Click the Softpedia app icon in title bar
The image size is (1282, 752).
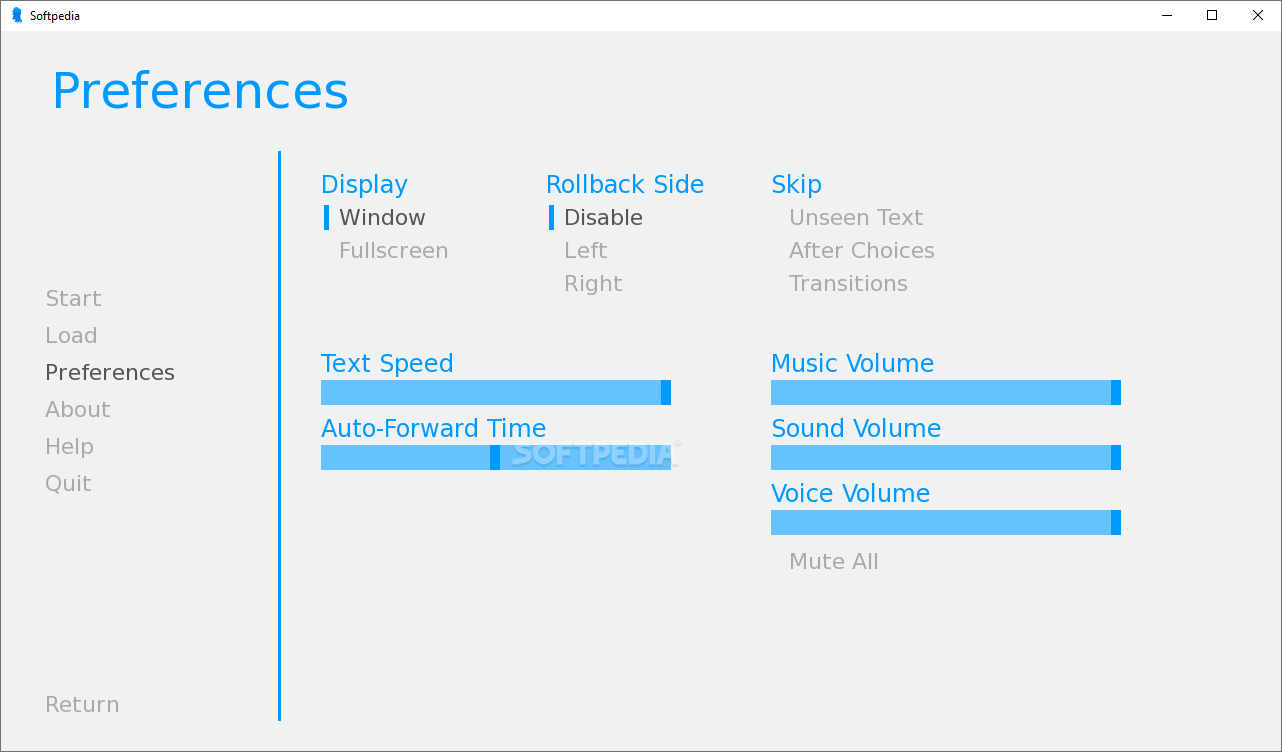pyautogui.click(x=17, y=15)
